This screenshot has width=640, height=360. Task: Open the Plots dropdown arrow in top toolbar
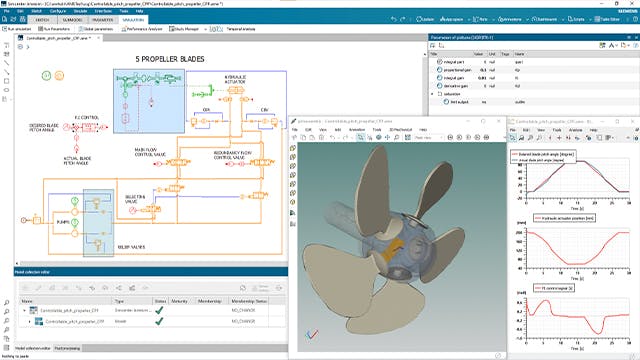click(x=492, y=19)
